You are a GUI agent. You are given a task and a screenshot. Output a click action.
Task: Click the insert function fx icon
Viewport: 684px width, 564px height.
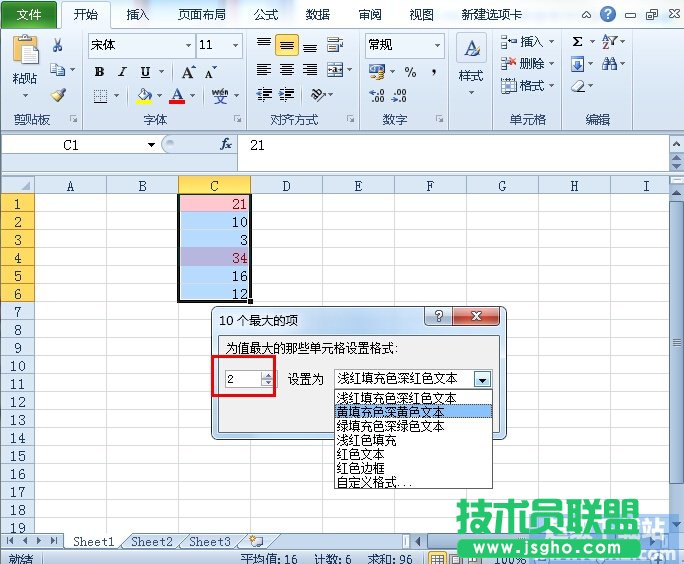(226, 145)
